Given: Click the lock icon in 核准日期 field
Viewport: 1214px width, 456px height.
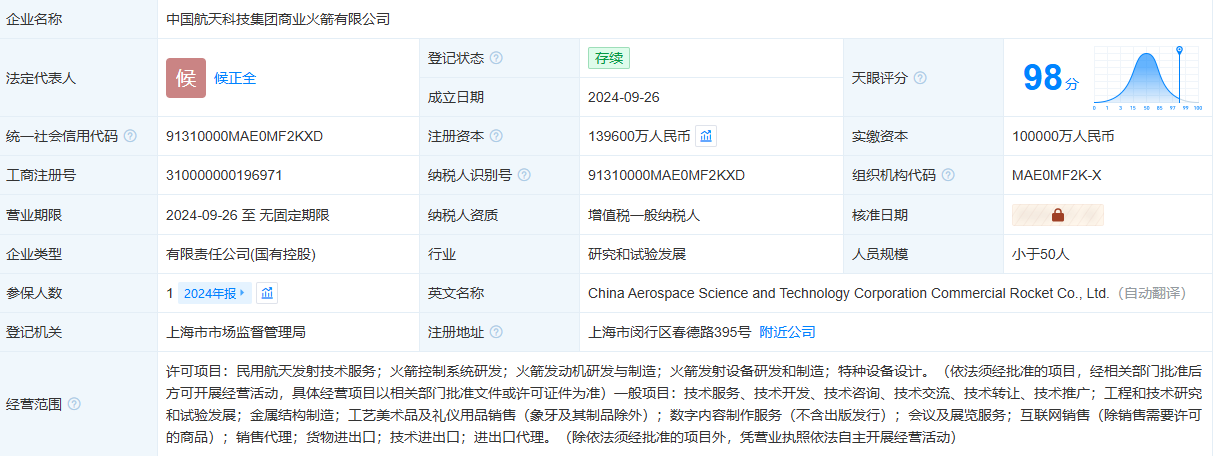Looking at the screenshot, I should coord(1057,215).
